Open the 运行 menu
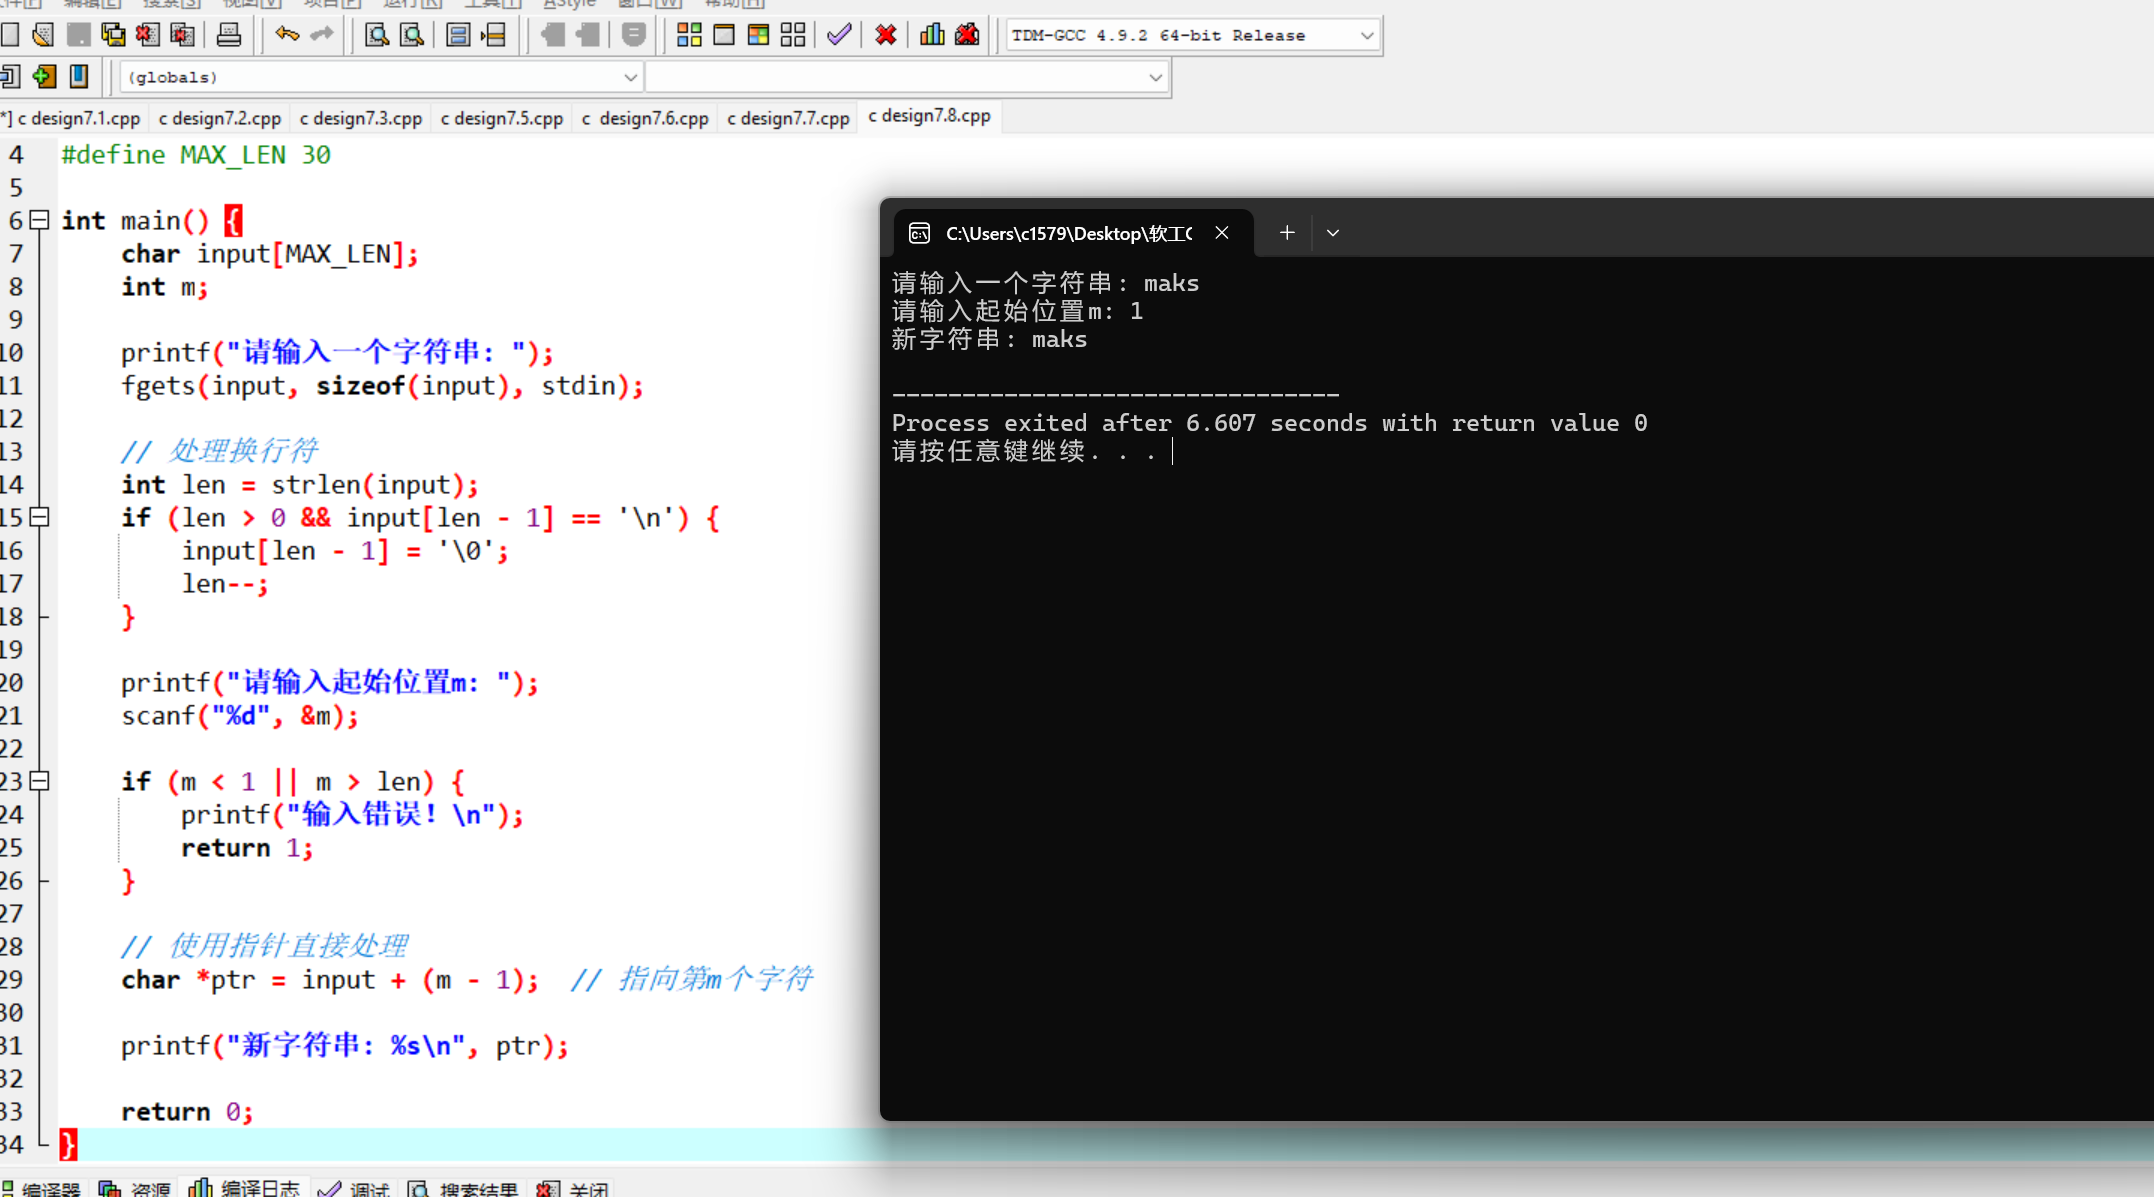 410,4
